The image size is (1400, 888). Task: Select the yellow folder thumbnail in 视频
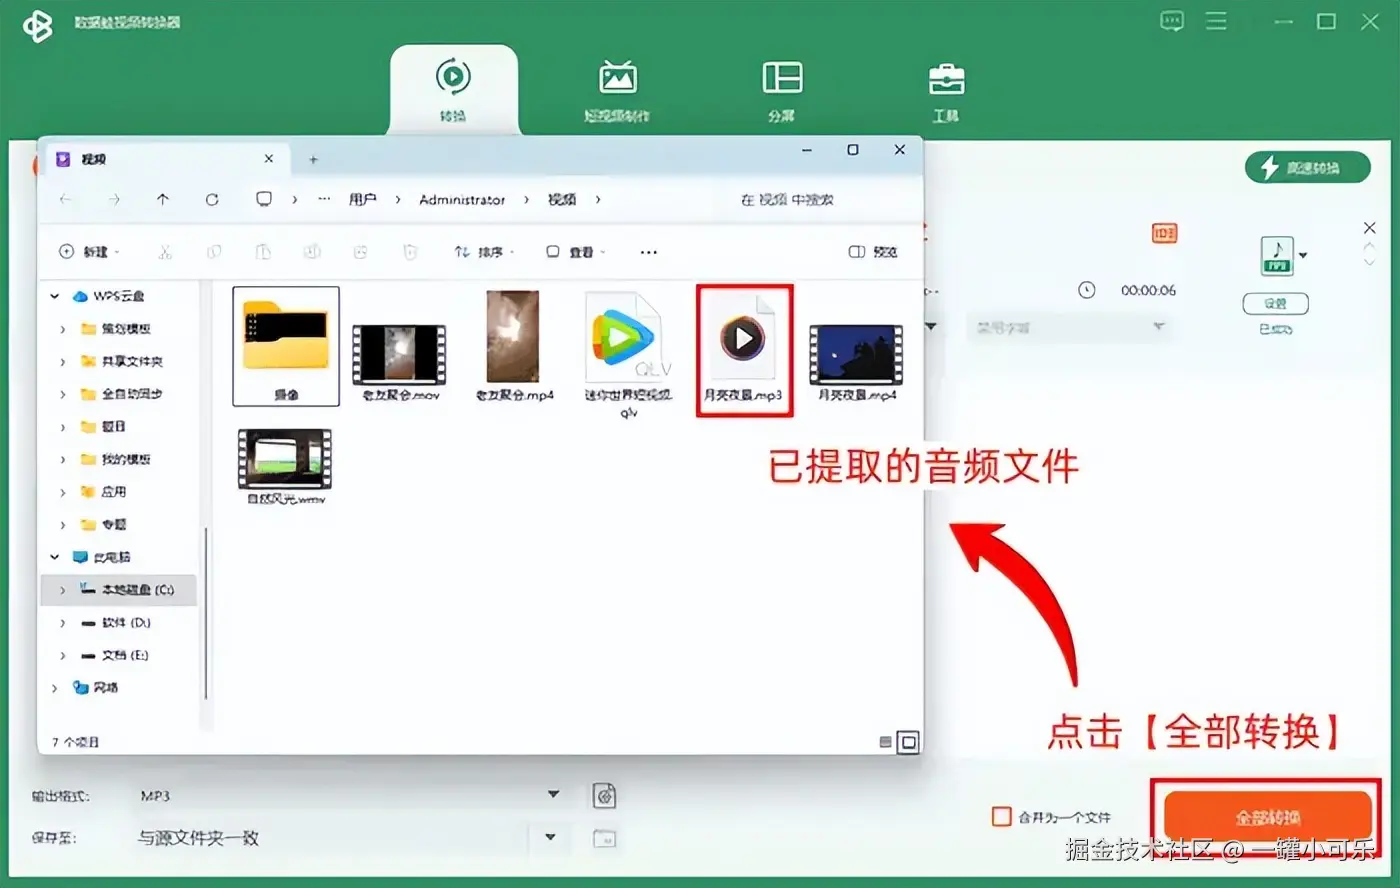tap(286, 346)
